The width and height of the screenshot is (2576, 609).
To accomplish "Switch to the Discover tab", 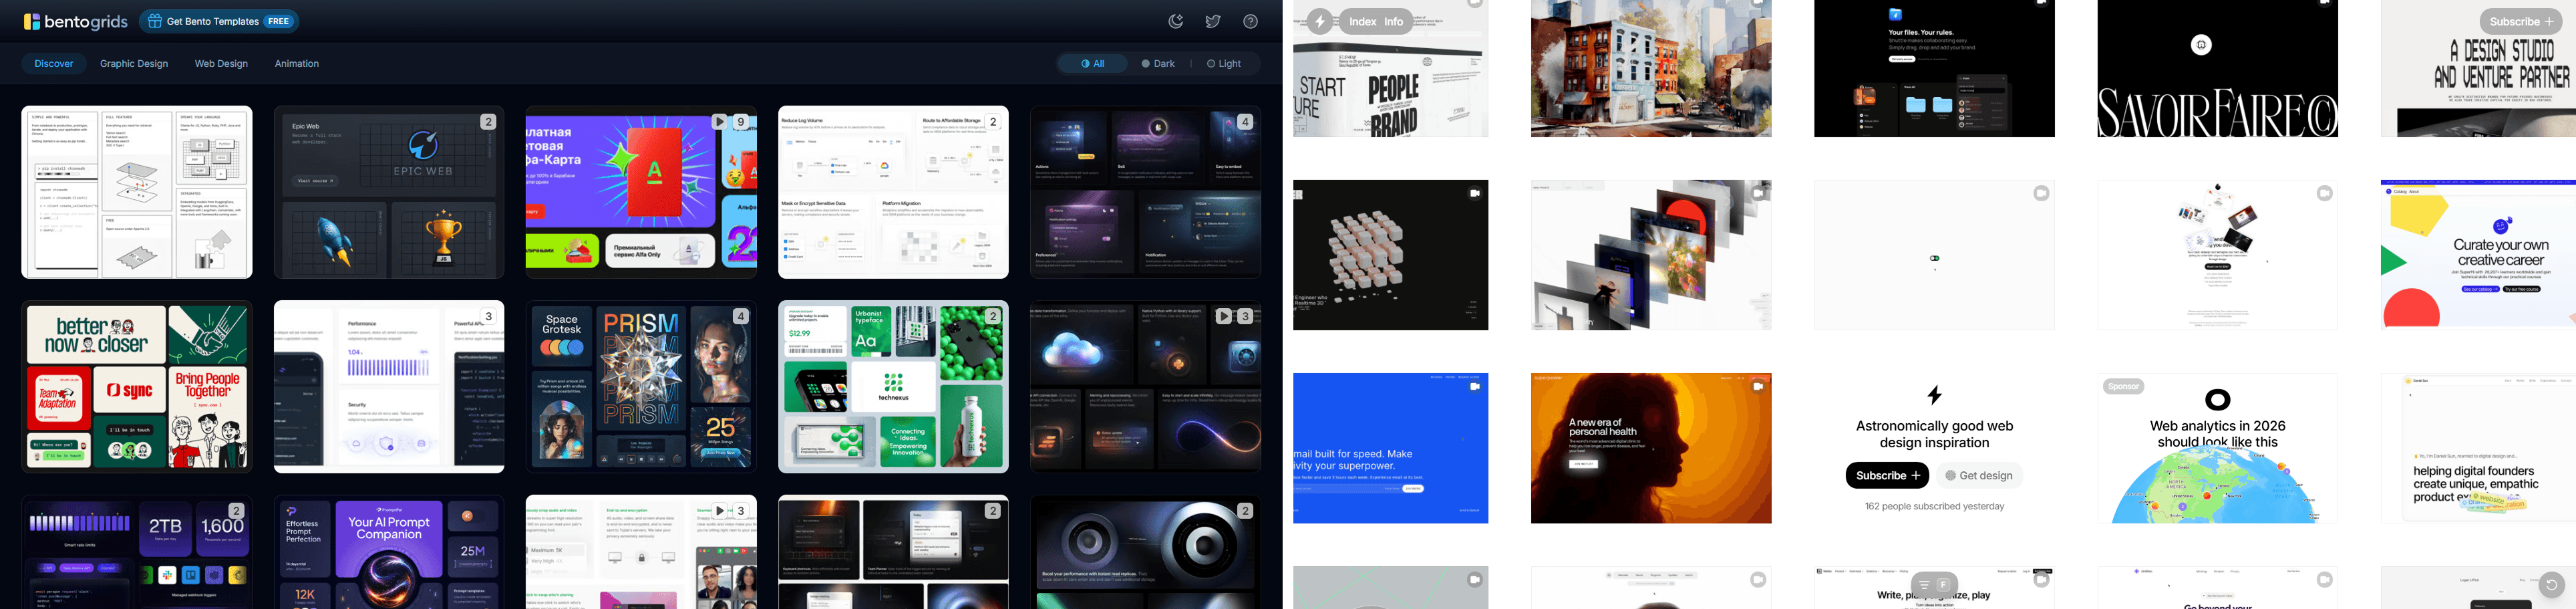I will pos(54,63).
